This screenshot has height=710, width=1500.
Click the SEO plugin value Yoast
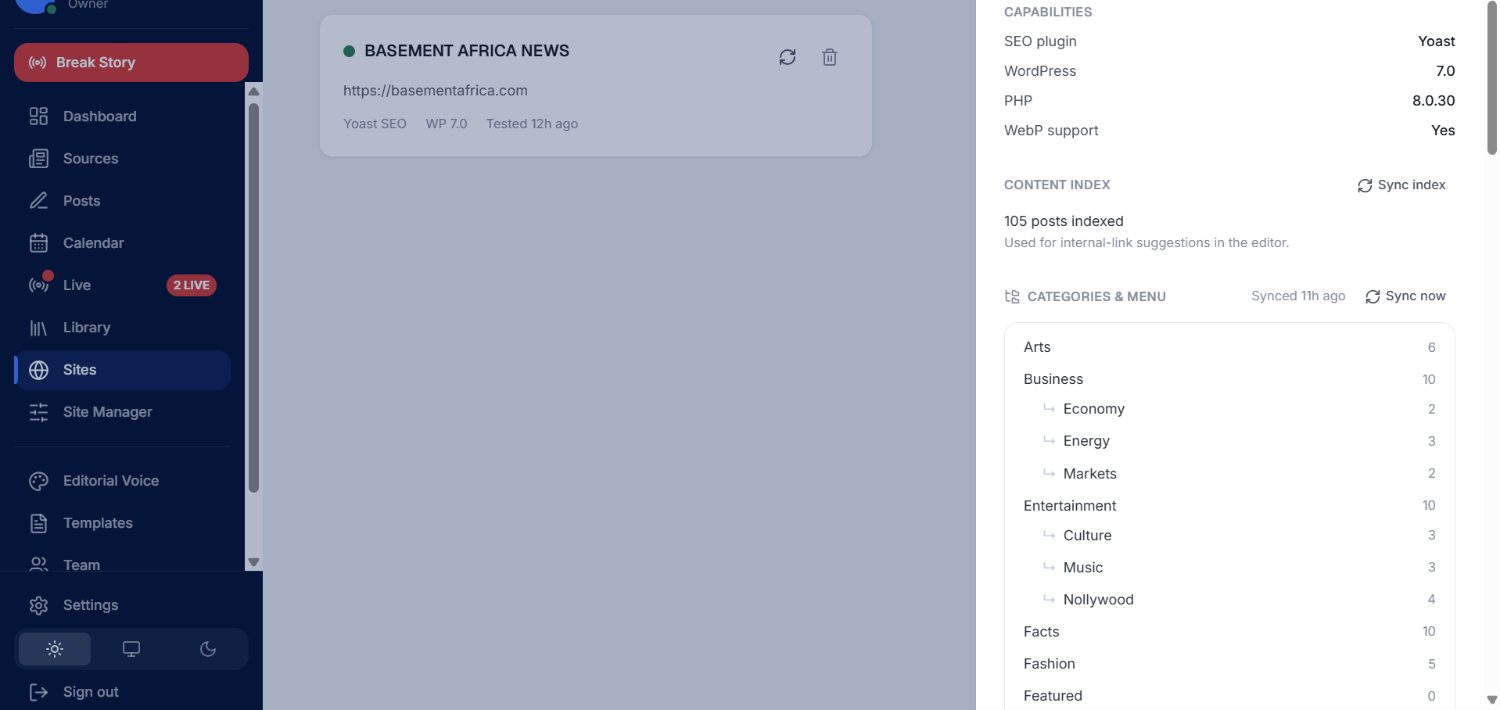(1437, 41)
